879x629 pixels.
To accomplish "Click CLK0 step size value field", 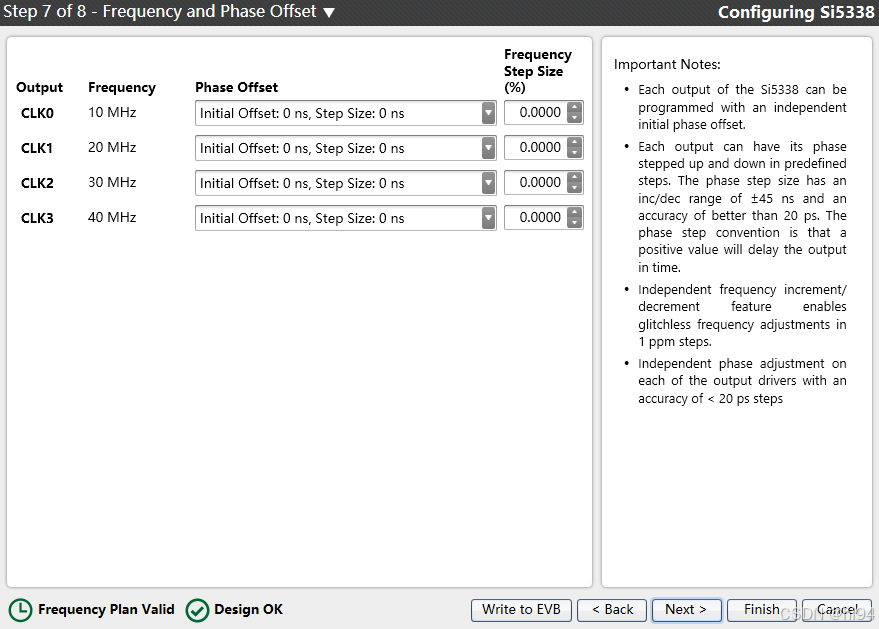I will coord(536,113).
